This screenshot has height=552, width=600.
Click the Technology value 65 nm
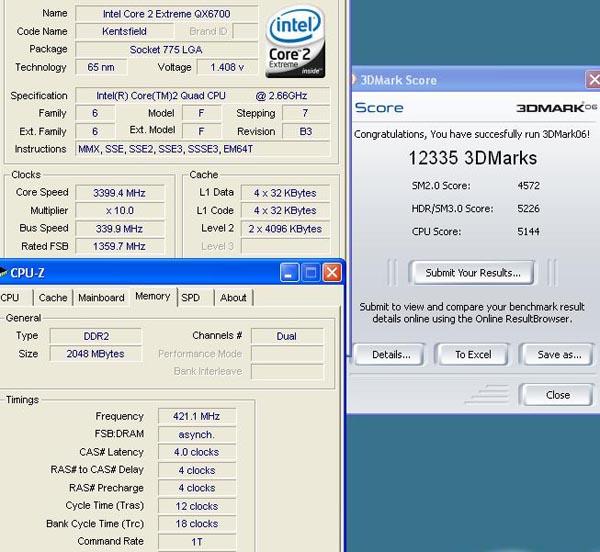tap(101, 67)
